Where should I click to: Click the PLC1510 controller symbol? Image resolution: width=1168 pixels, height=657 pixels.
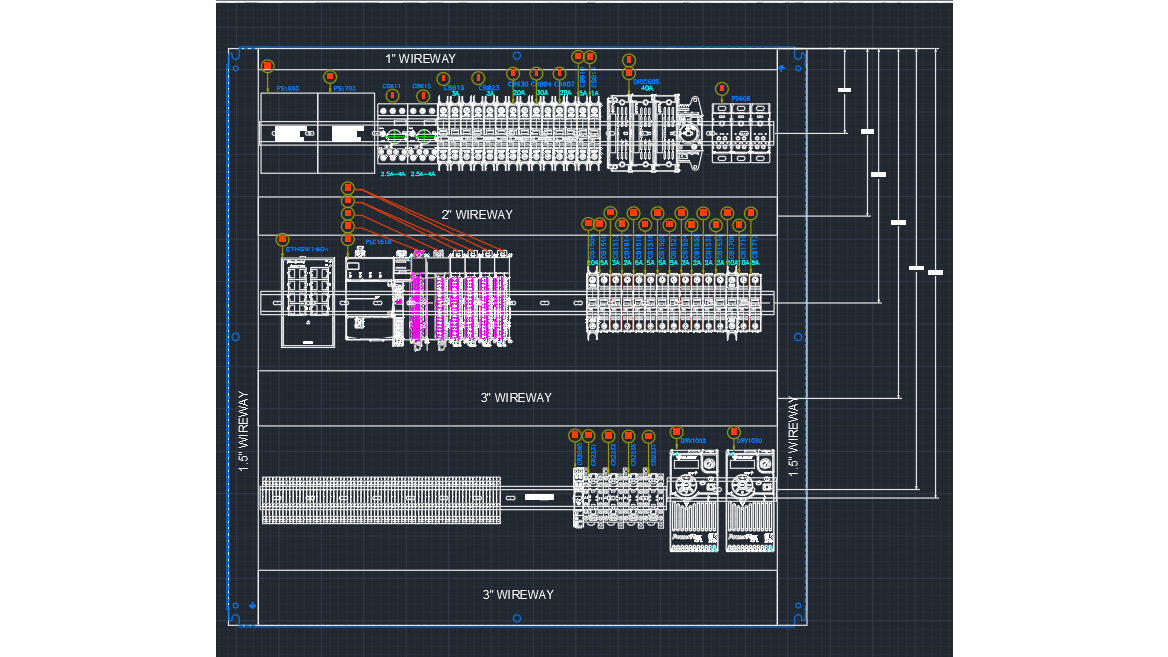[x=369, y=297]
